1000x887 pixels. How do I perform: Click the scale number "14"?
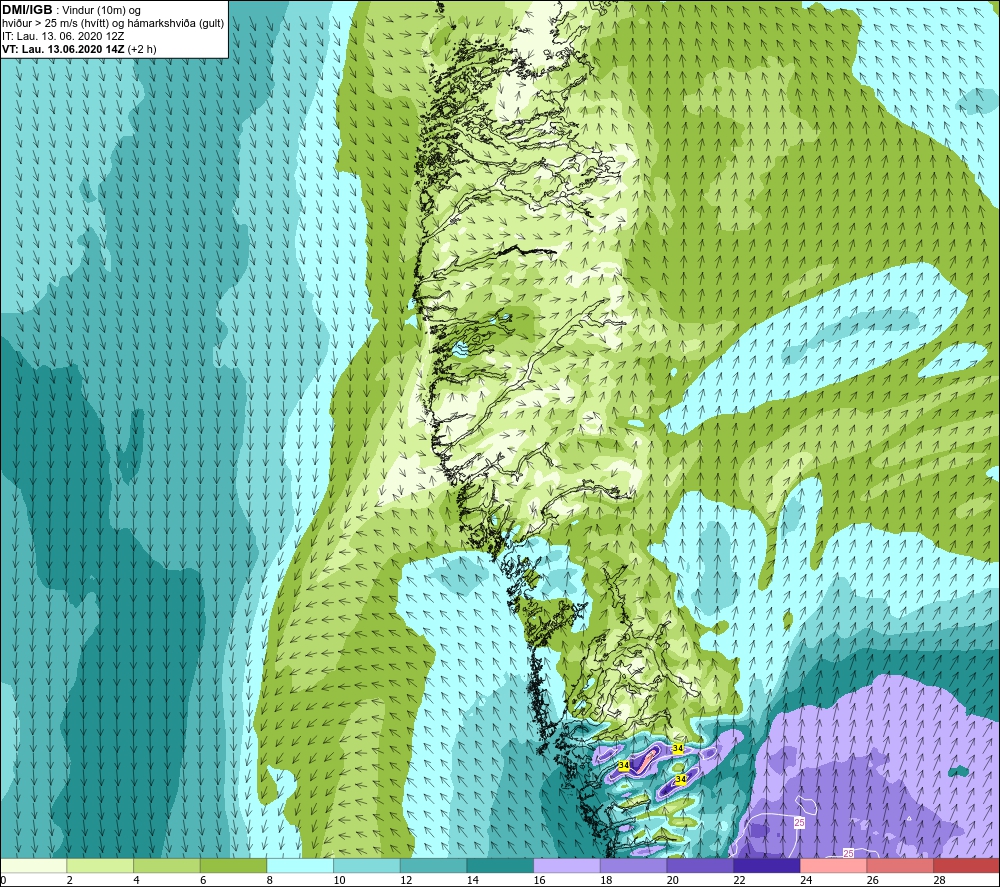tap(473, 880)
